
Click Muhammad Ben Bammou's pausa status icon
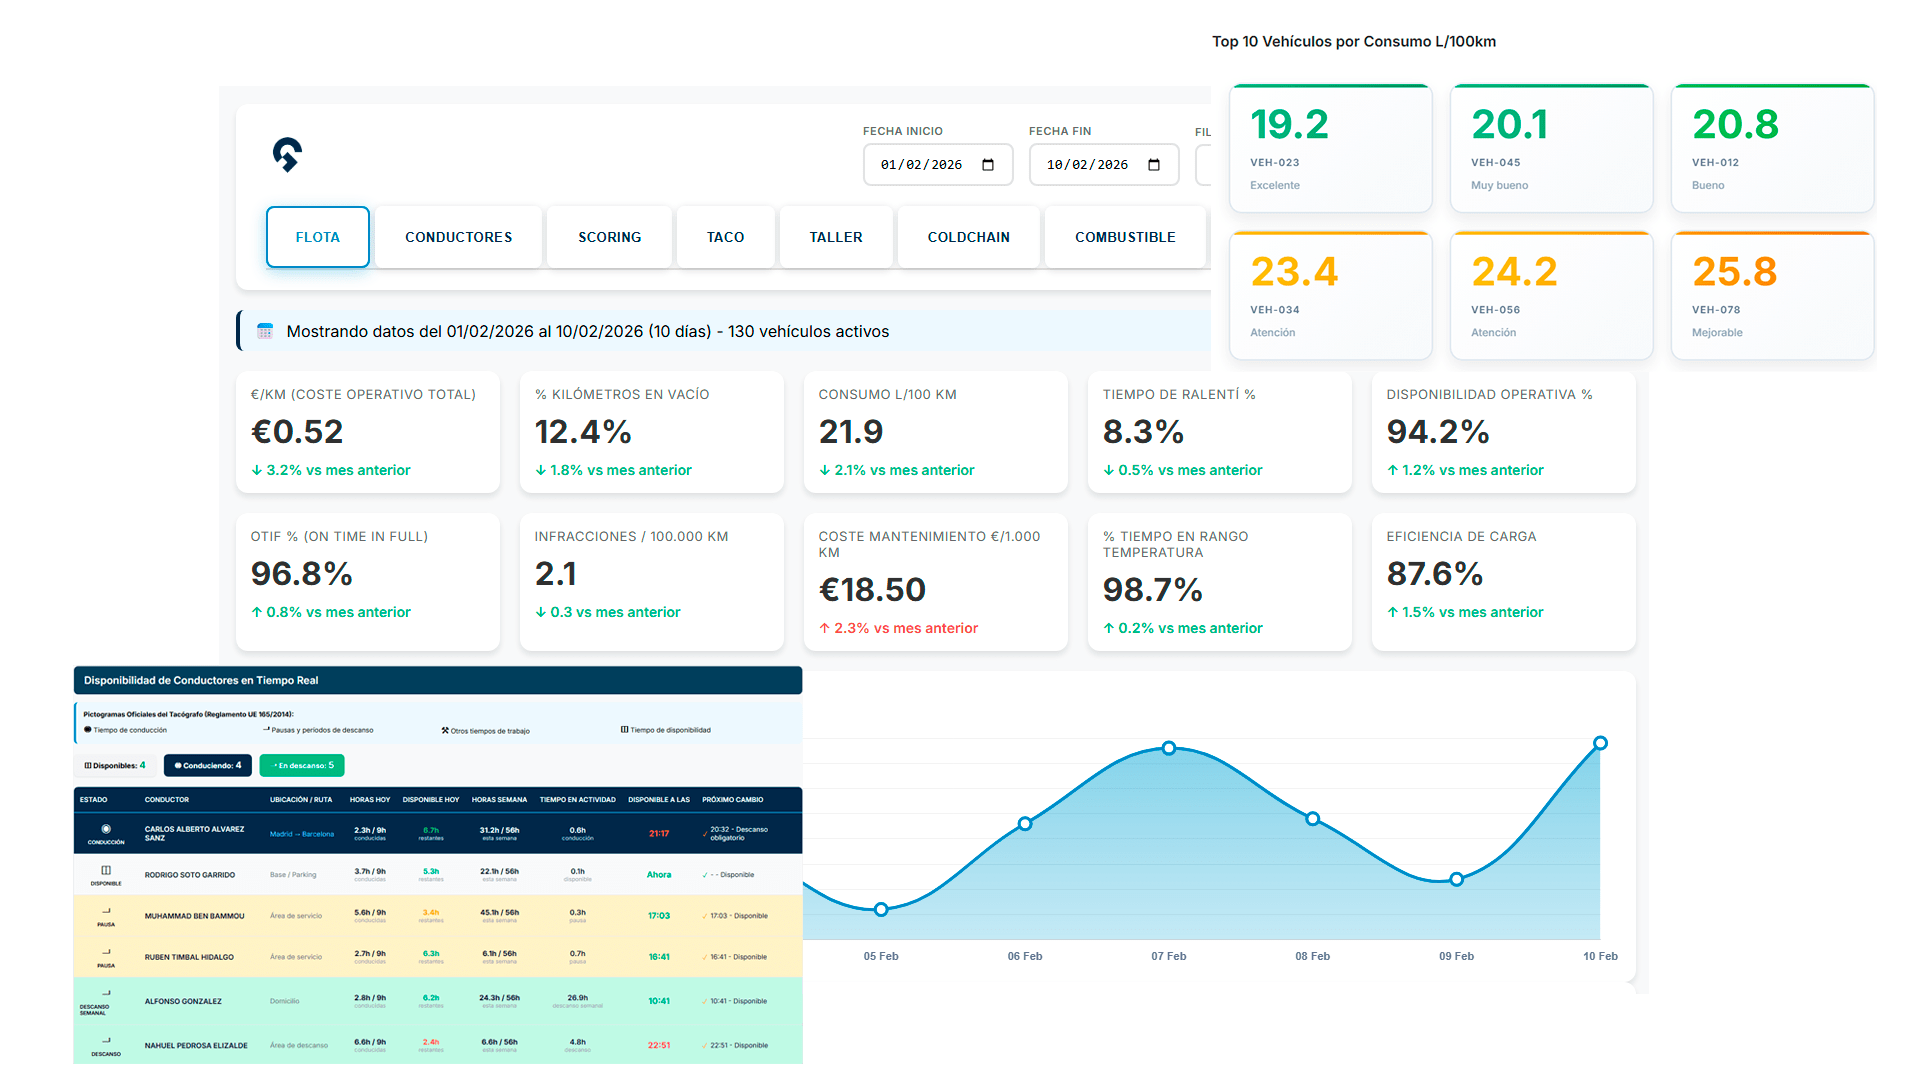pyautogui.click(x=106, y=912)
